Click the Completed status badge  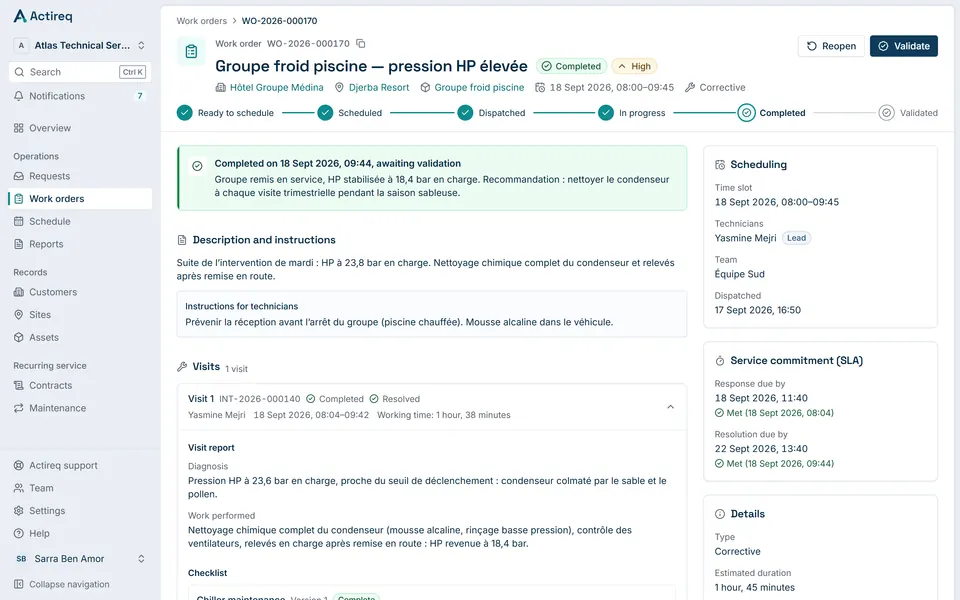(x=571, y=66)
